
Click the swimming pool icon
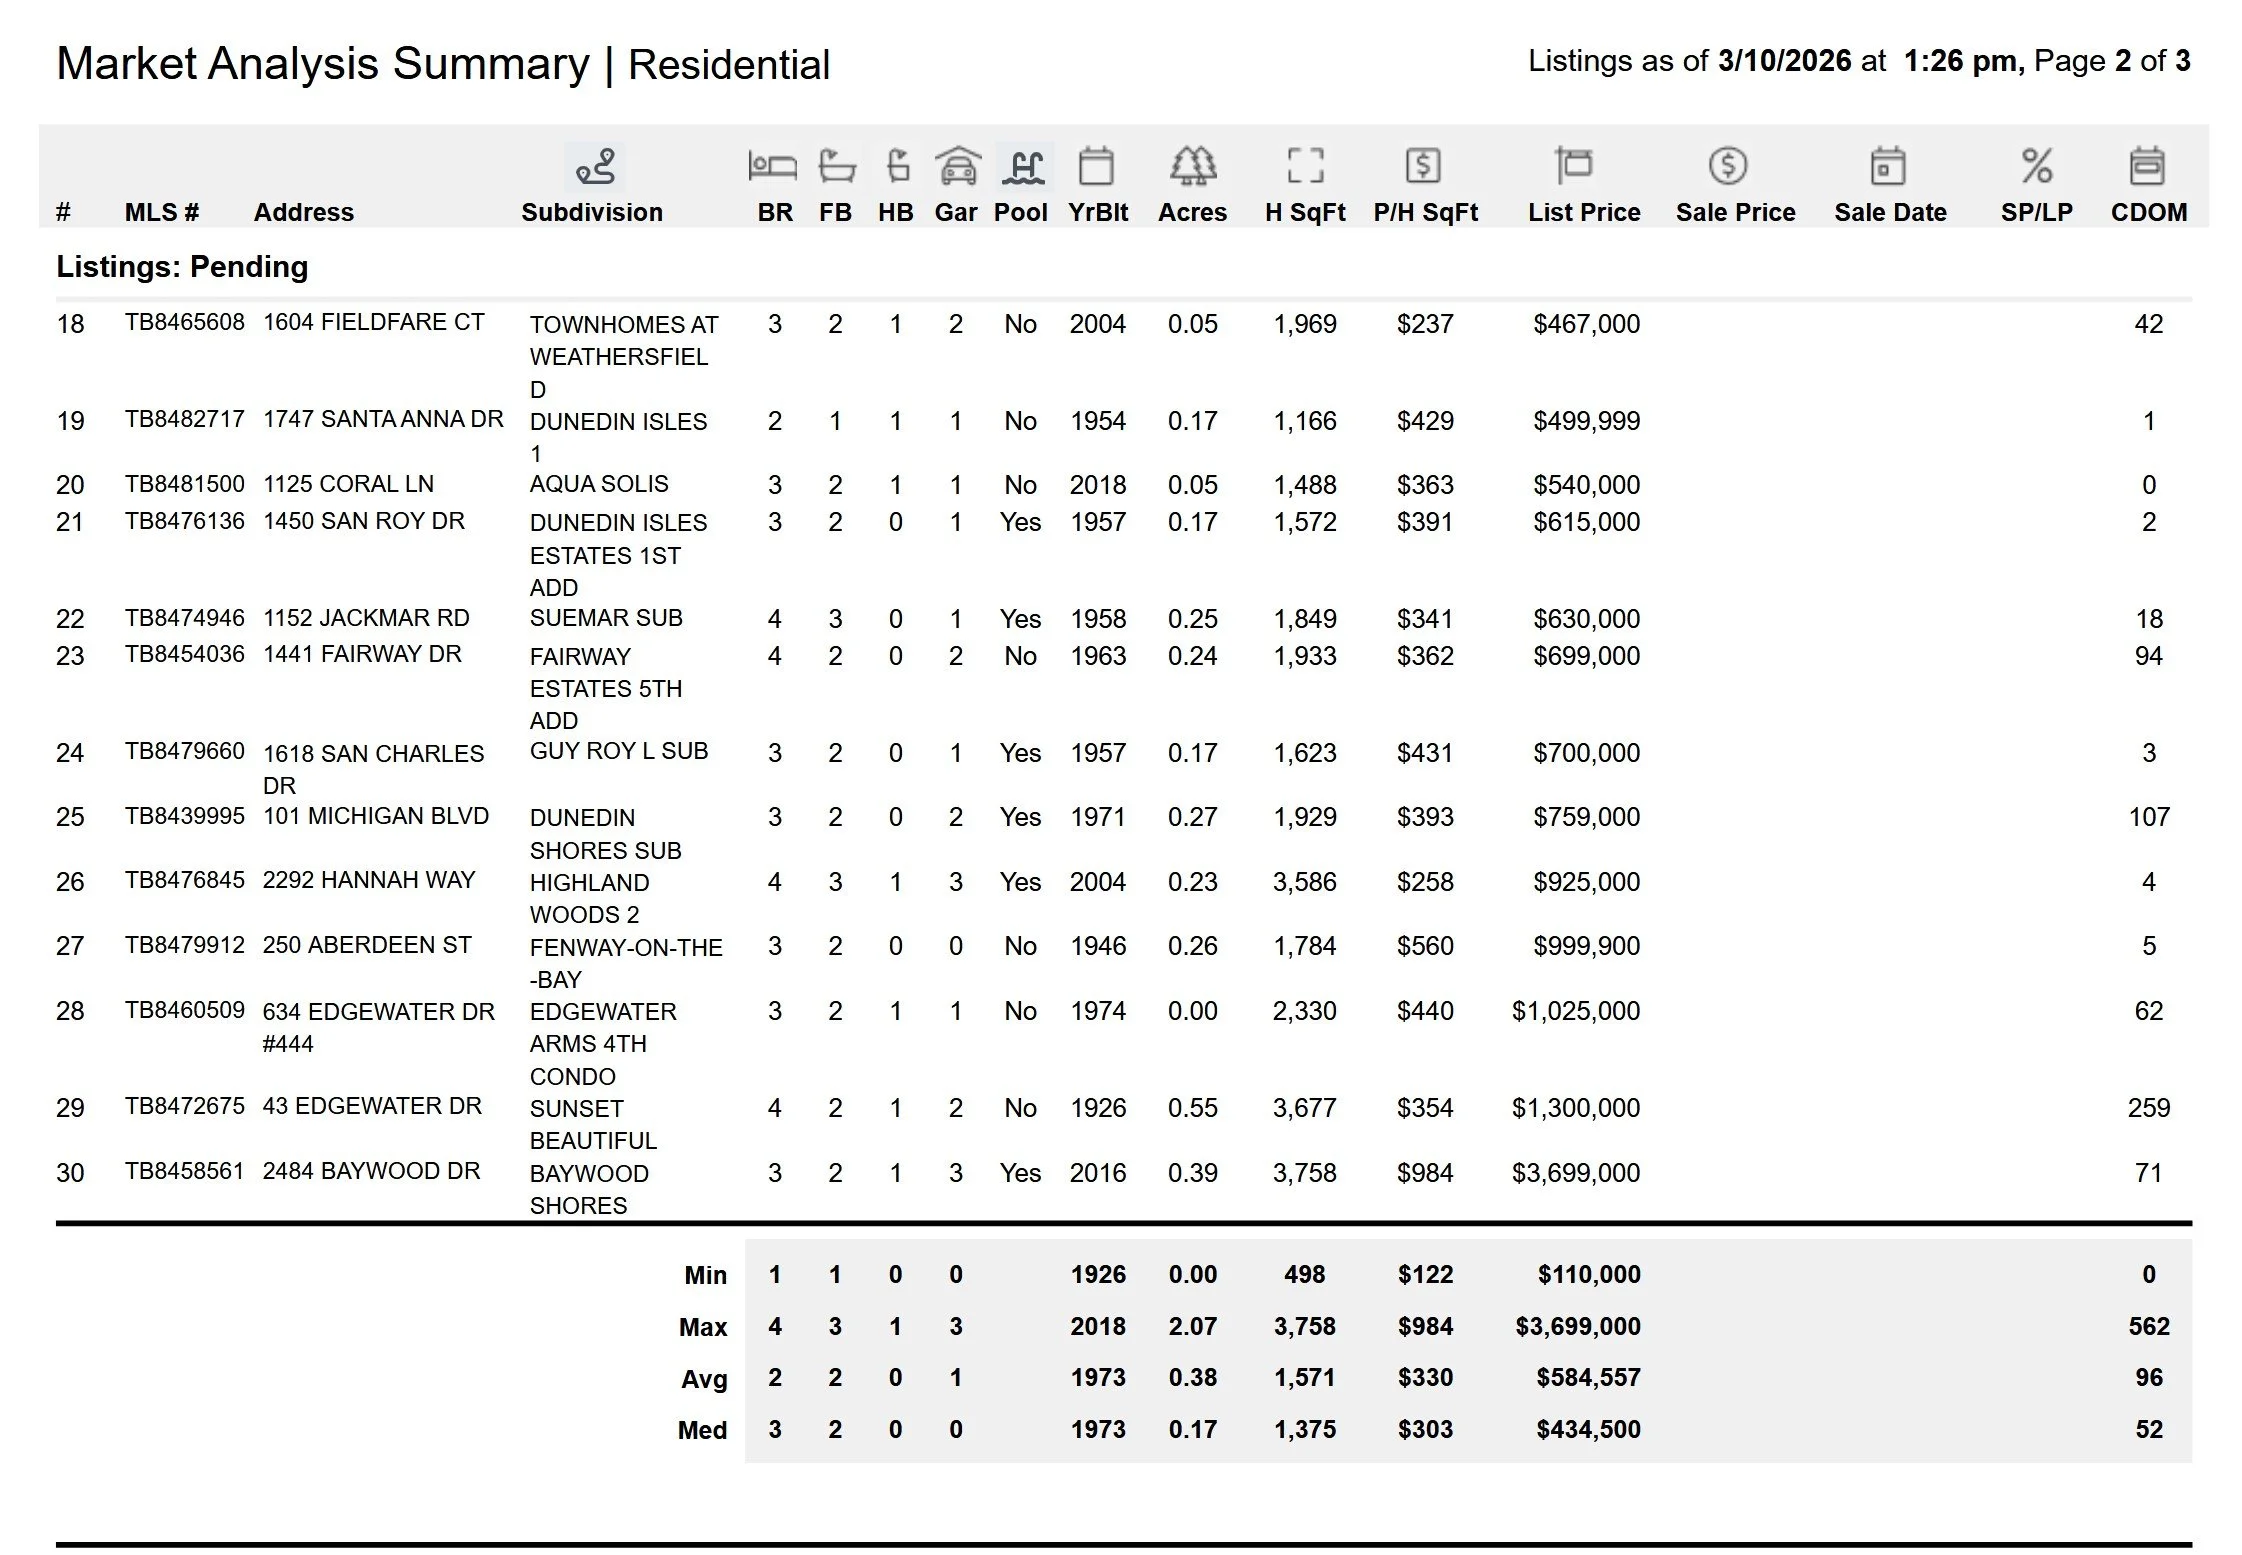click(x=1022, y=166)
